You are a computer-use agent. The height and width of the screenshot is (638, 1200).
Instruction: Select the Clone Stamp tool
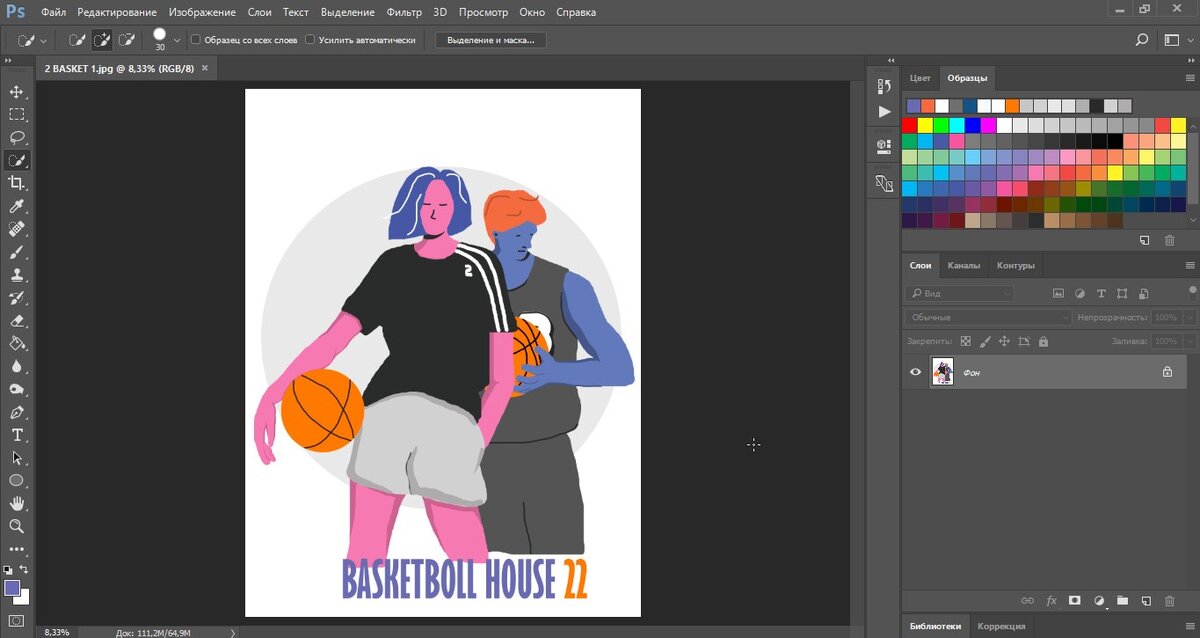(x=17, y=275)
